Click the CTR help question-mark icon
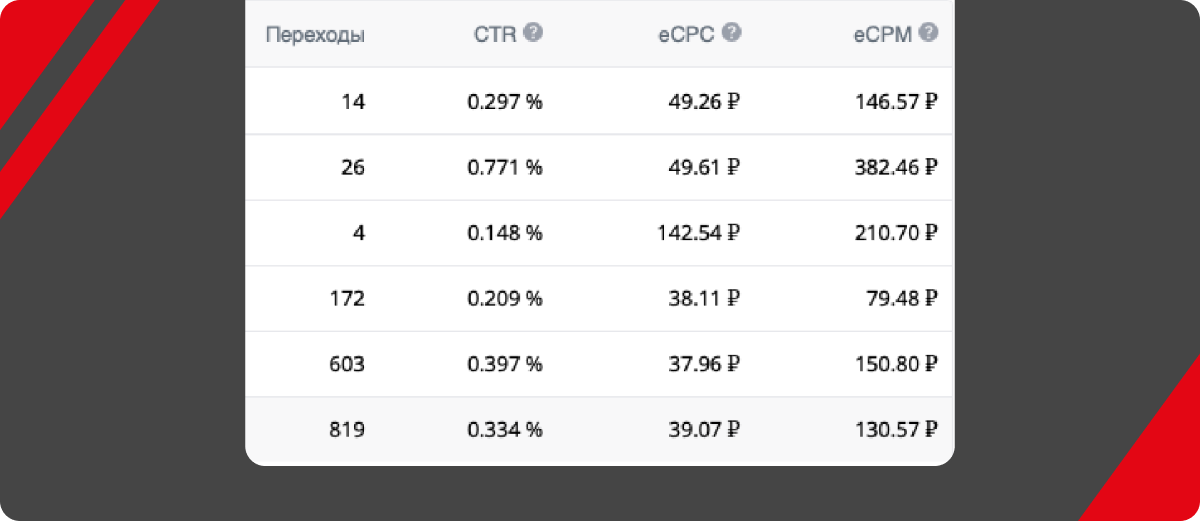 tap(533, 33)
